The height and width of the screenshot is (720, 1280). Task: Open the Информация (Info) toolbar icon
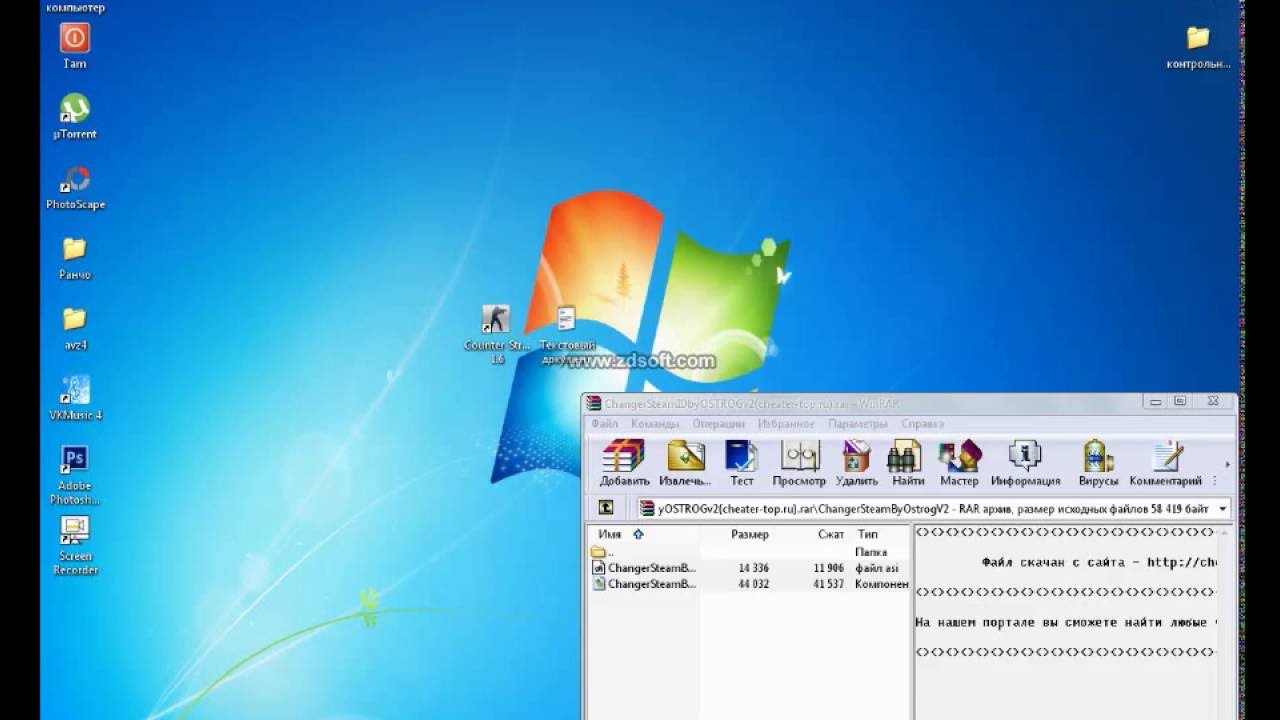pos(1025,462)
